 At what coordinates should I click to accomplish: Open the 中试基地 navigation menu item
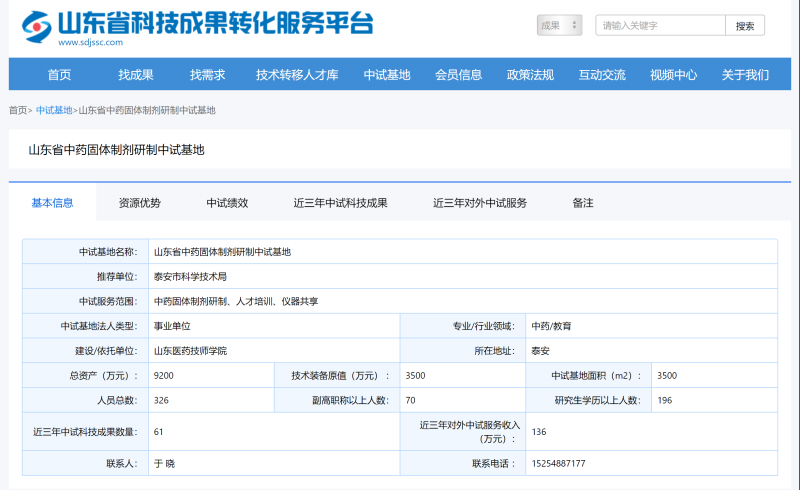tap(387, 75)
